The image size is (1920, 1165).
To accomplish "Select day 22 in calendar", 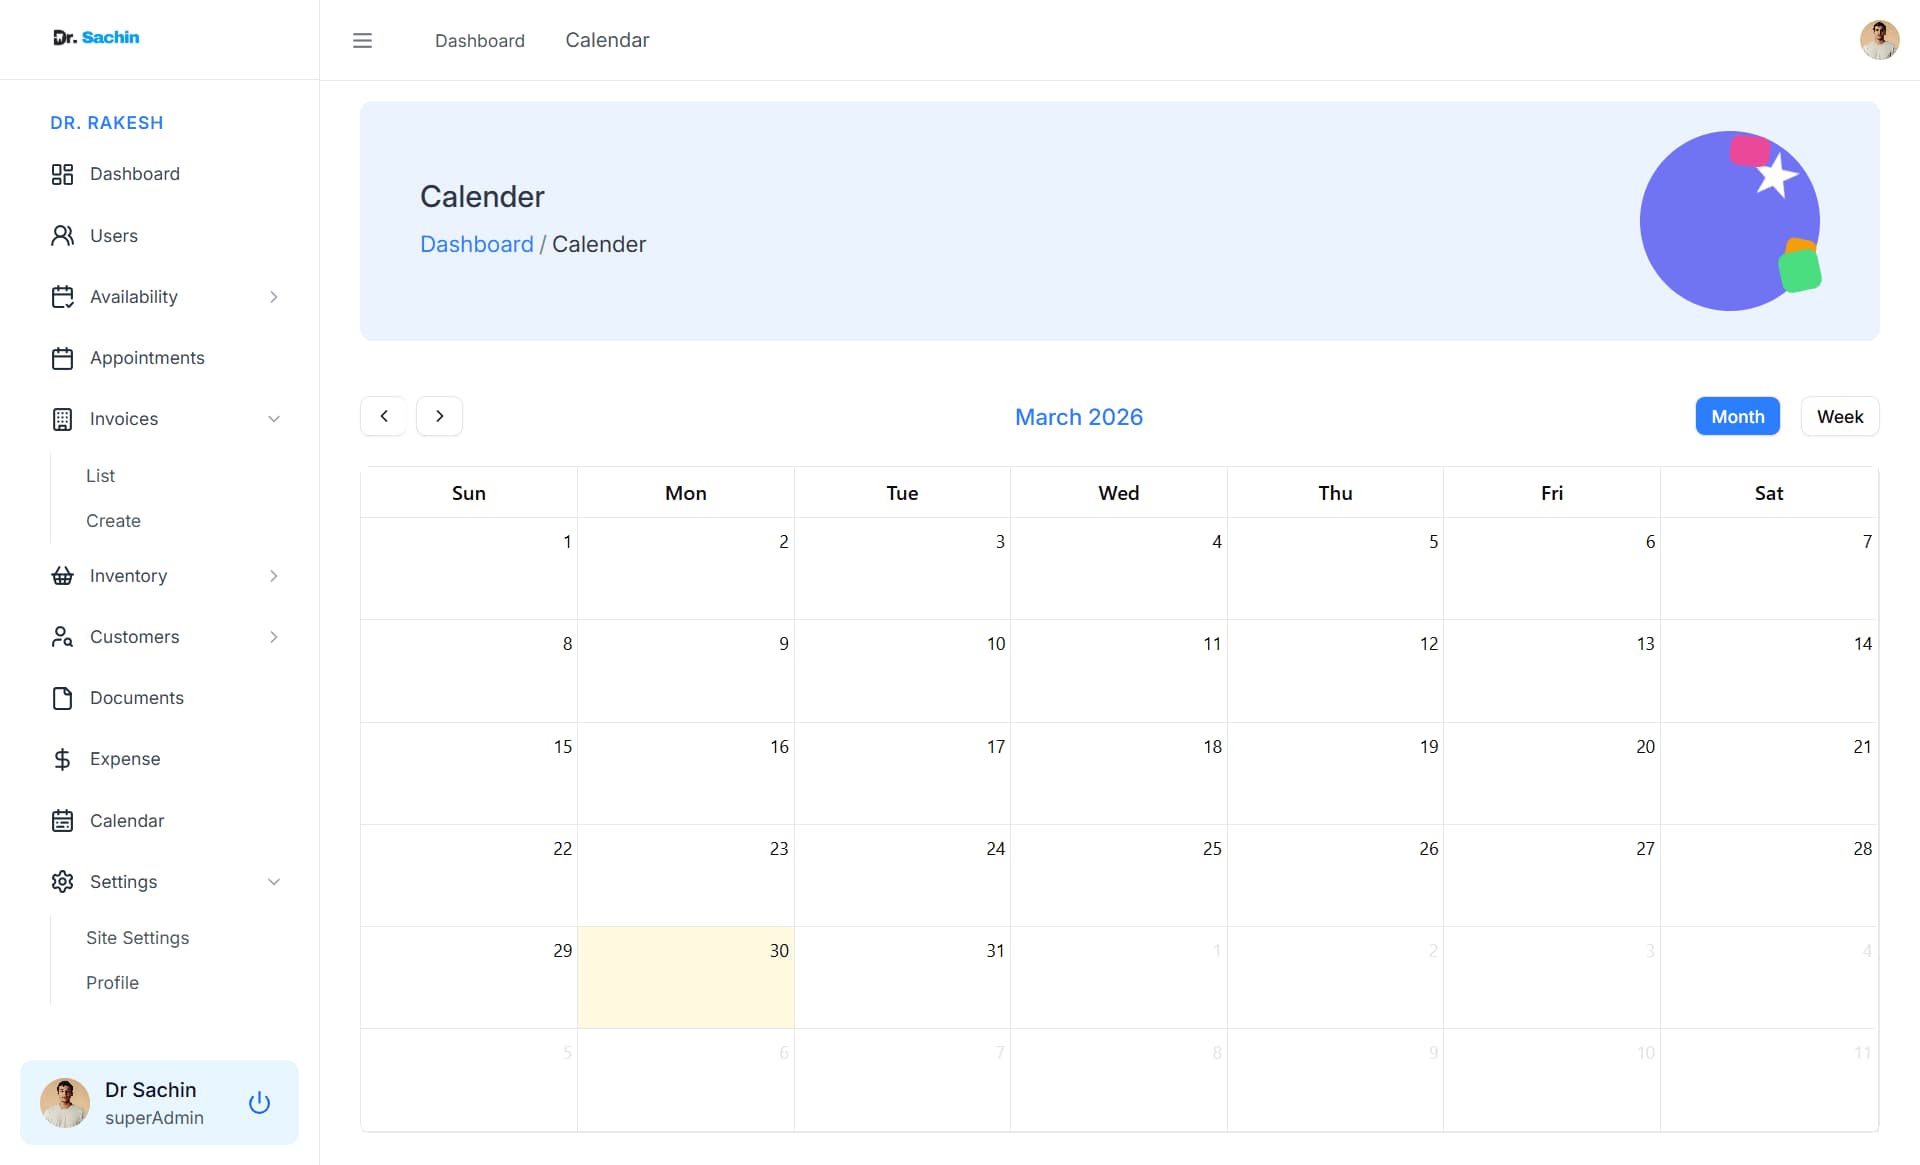I will pyautogui.click(x=468, y=875).
